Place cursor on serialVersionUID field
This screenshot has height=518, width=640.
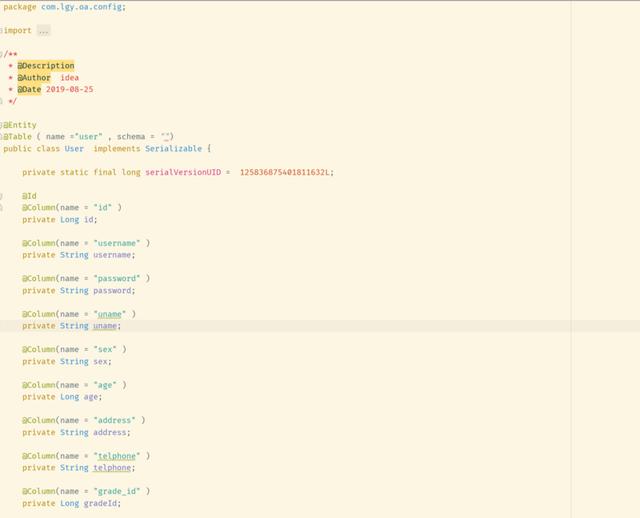point(183,172)
